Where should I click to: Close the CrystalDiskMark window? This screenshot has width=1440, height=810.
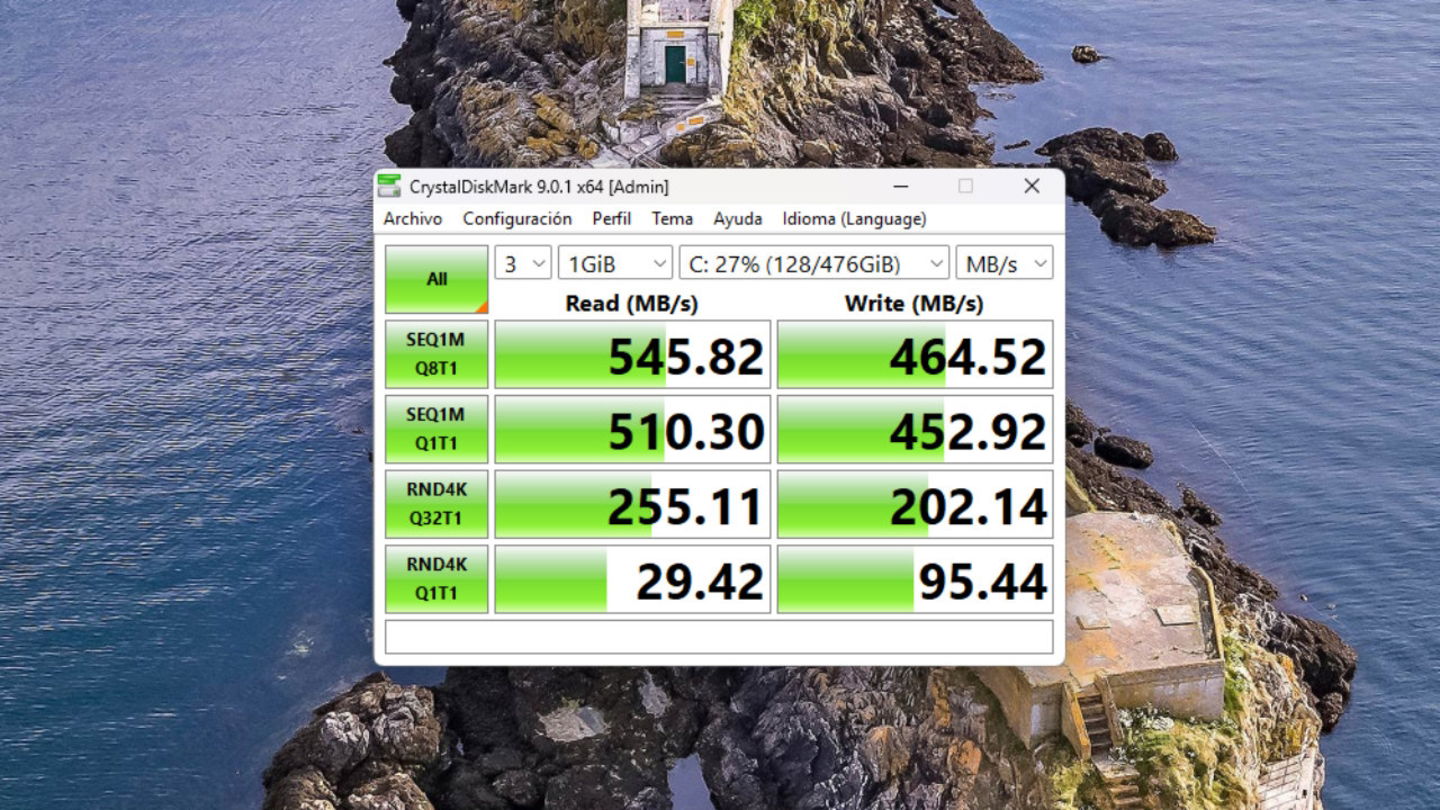click(x=1032, y=186)
